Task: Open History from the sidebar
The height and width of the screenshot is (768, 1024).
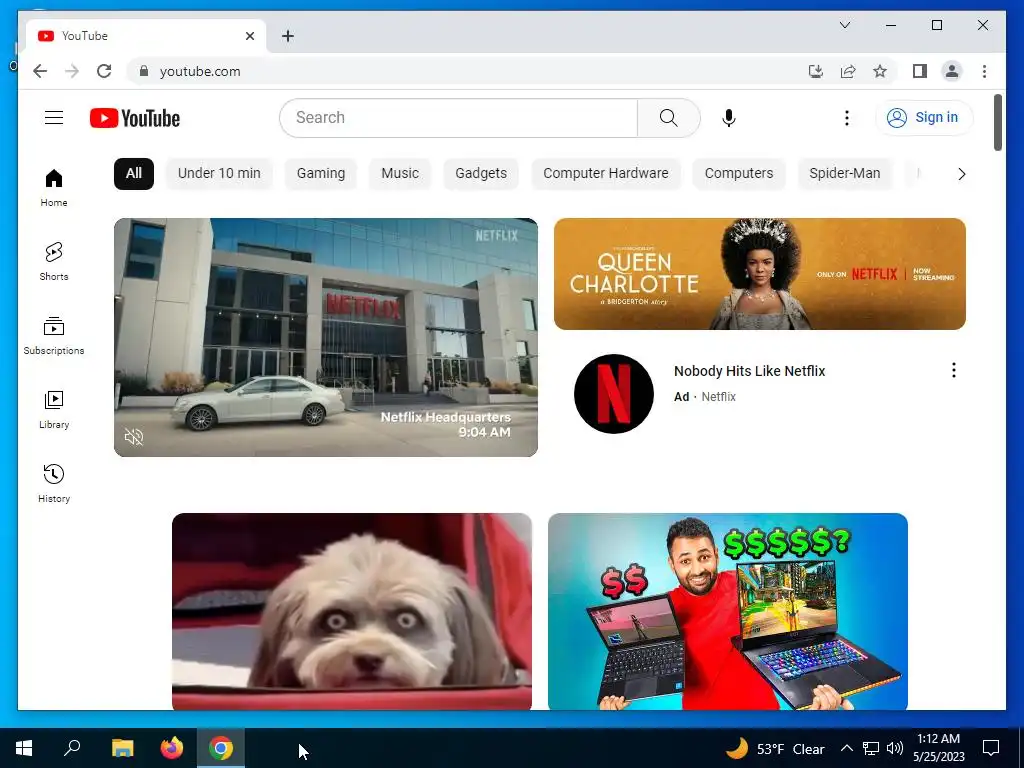Action: 54,483
